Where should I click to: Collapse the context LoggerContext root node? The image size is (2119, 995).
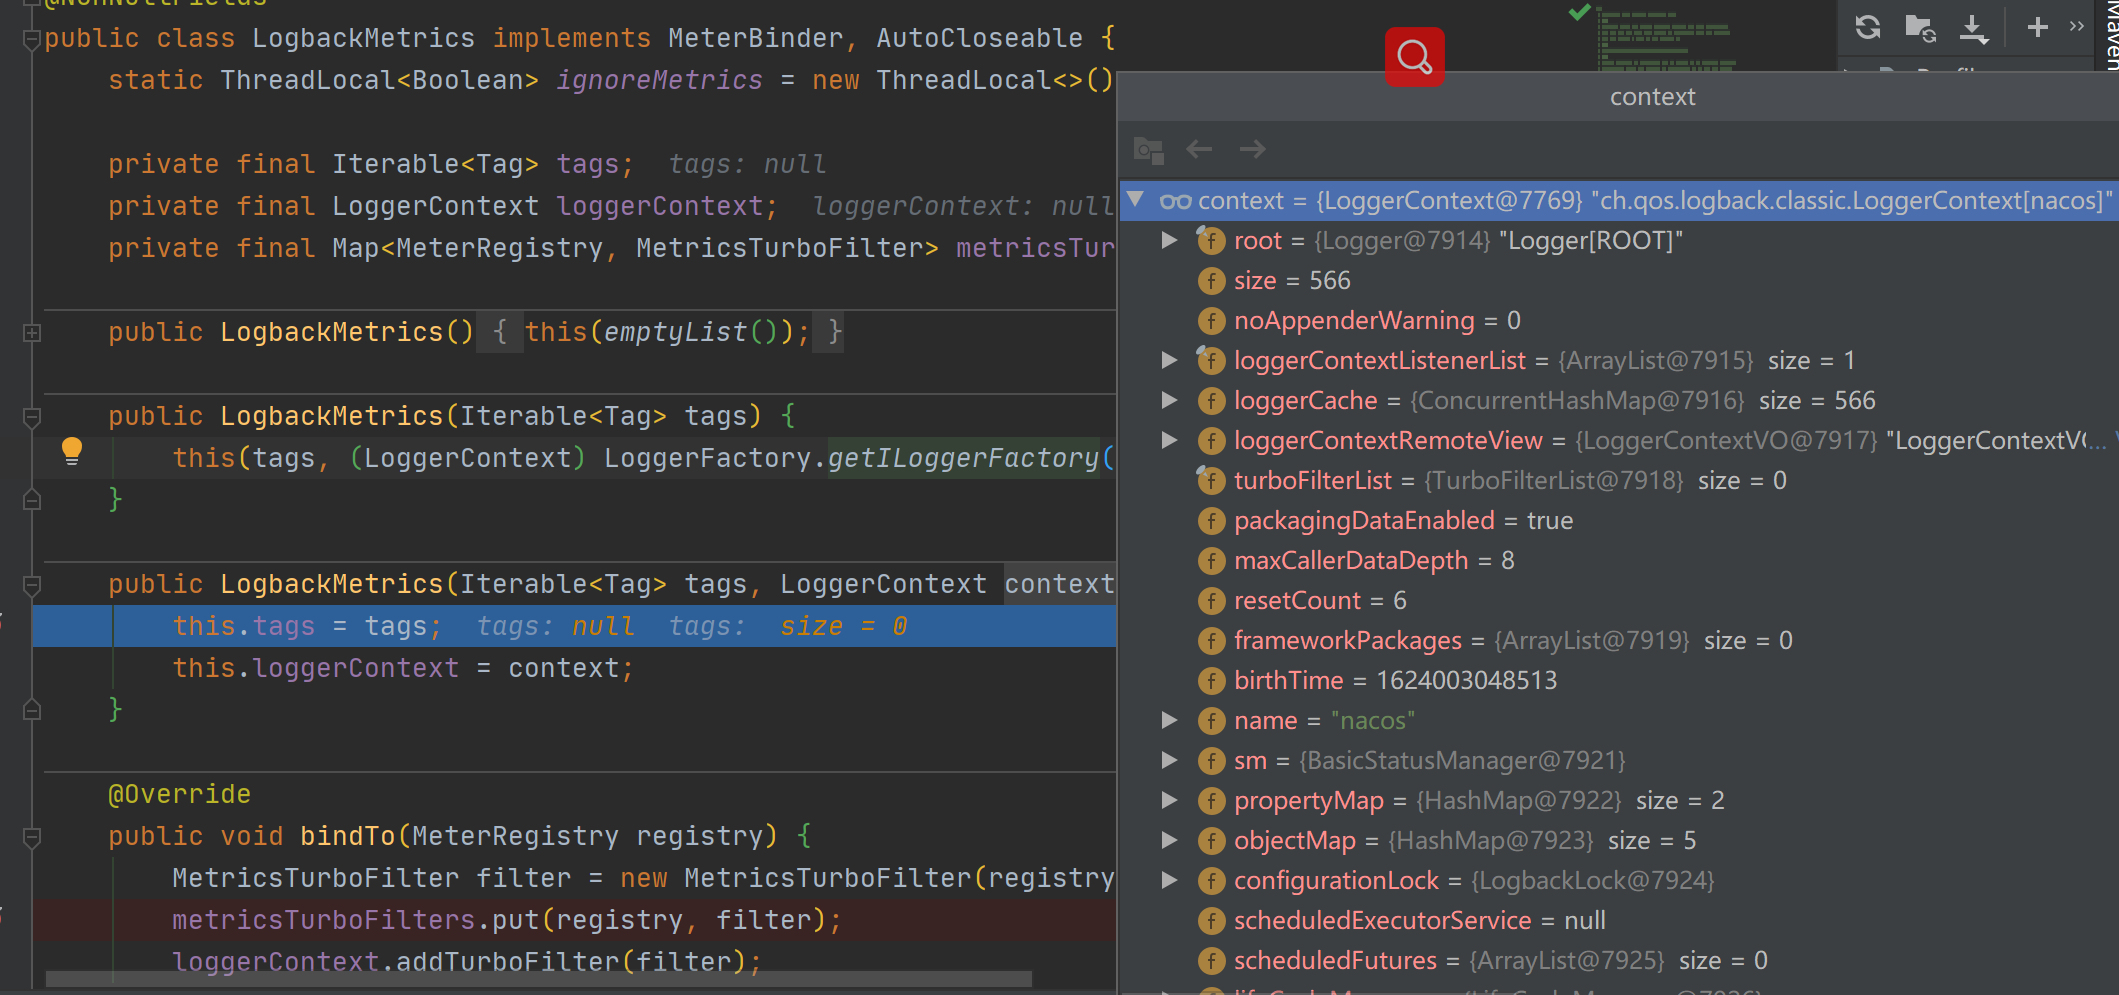pos(1136,200)
